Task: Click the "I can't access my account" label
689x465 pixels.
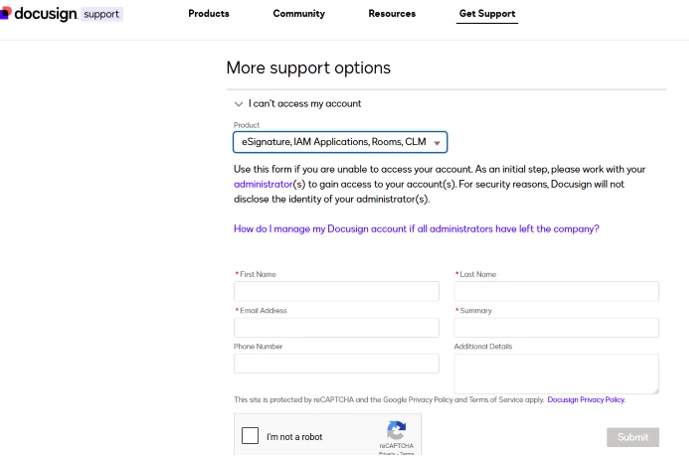Action: [x=305, y=104]
